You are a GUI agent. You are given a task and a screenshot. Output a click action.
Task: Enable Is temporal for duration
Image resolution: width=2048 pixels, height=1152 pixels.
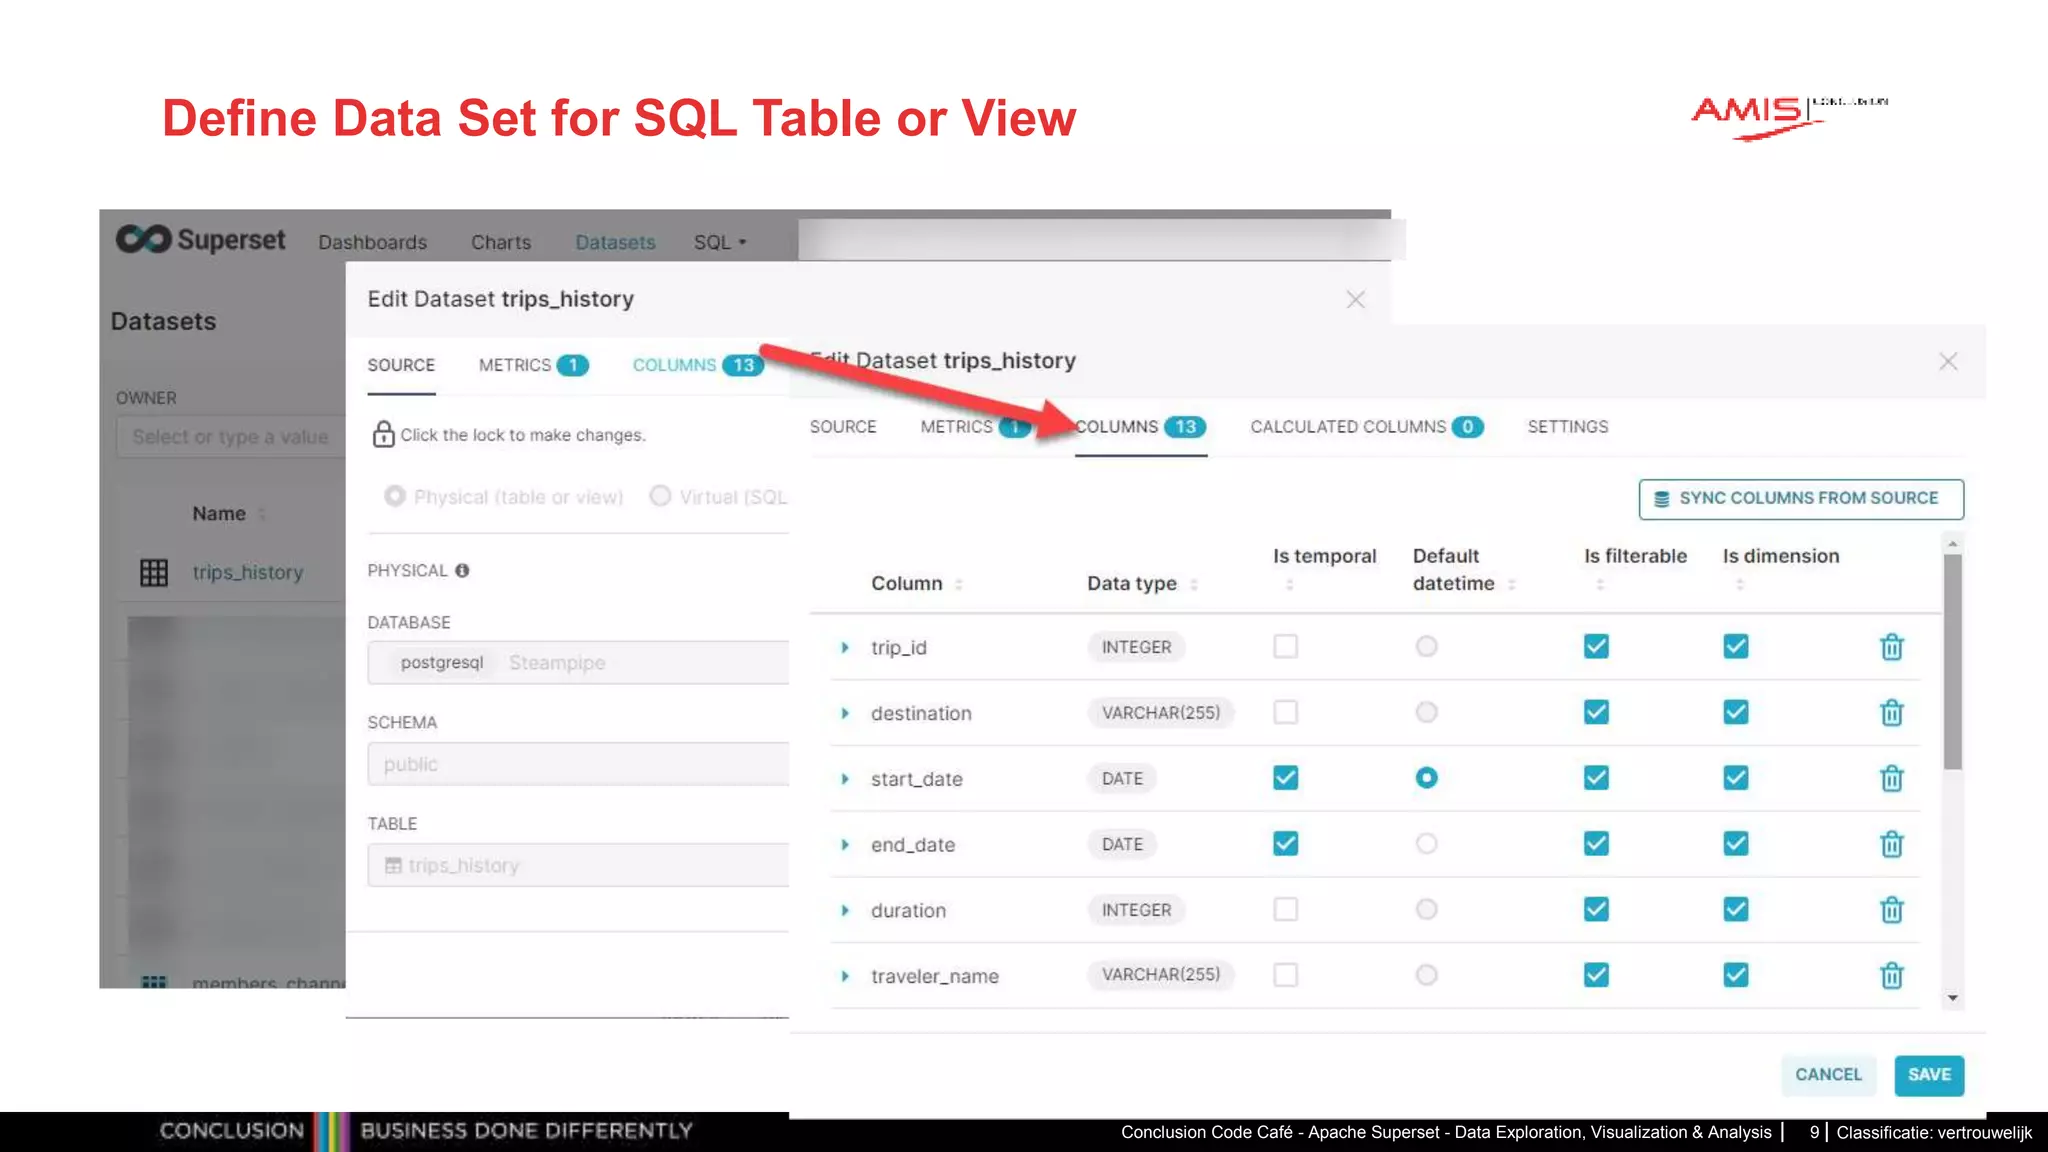pos(1285,909)
